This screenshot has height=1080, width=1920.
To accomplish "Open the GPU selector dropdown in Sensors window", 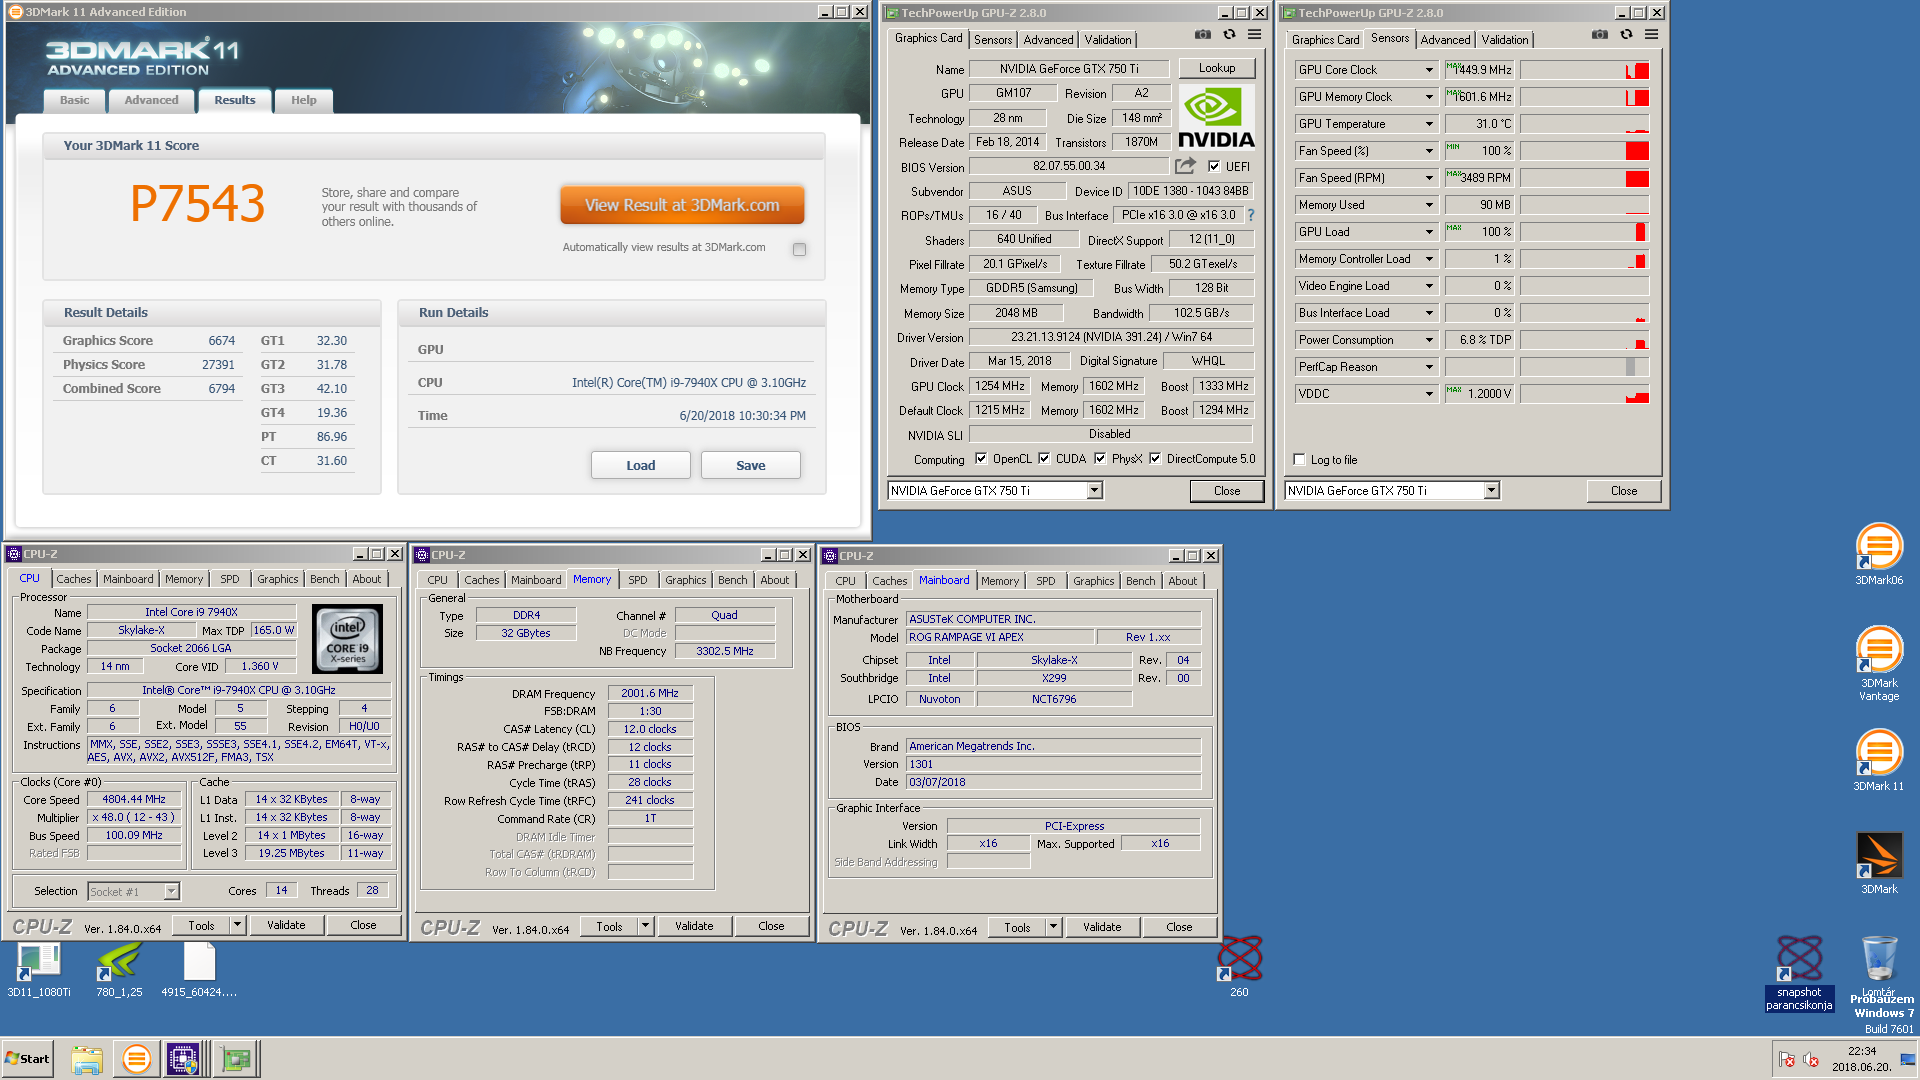I will [1491, 490].
